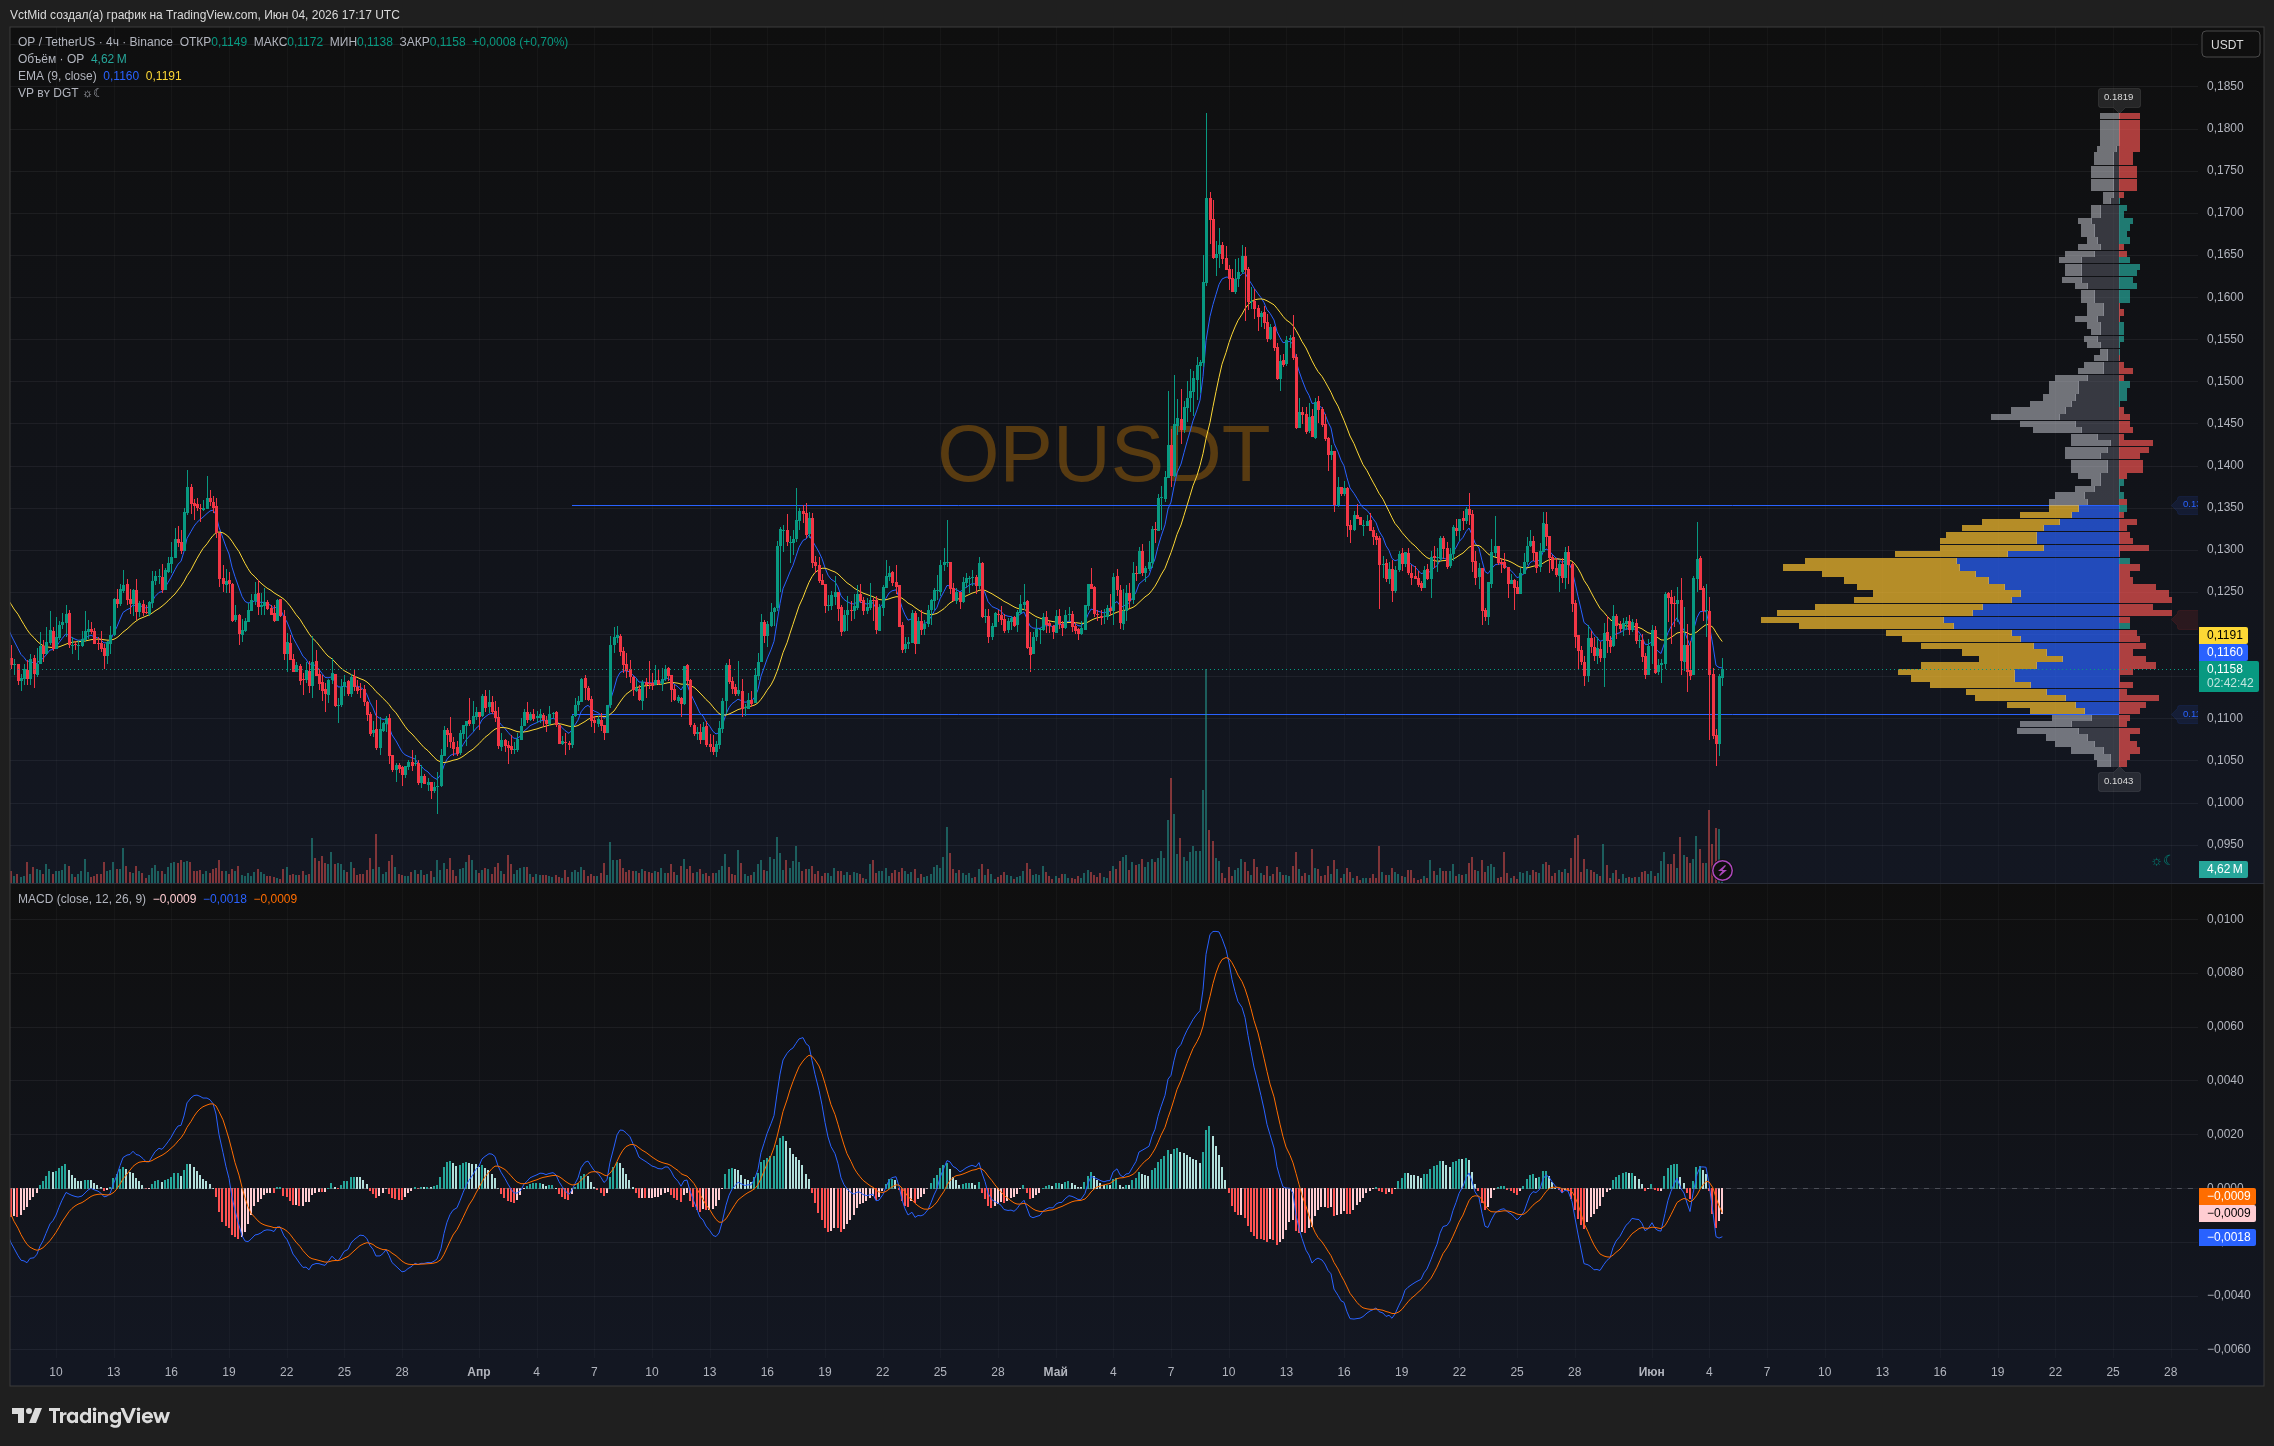The width and height of the screenshot is (2274, 1446).
Task: Click the Апр month label on the time axis
Action: point(479,1372)
